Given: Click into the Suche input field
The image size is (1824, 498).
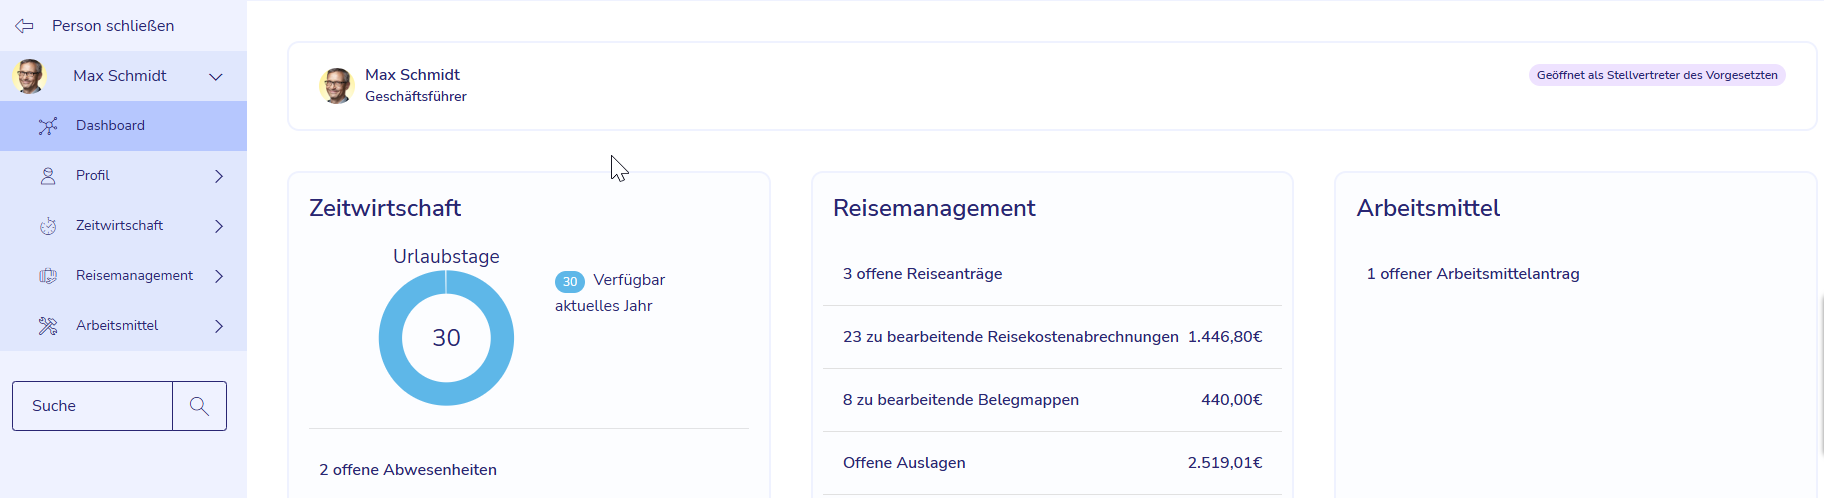Looking at the screenshot, I should point(92,406).
